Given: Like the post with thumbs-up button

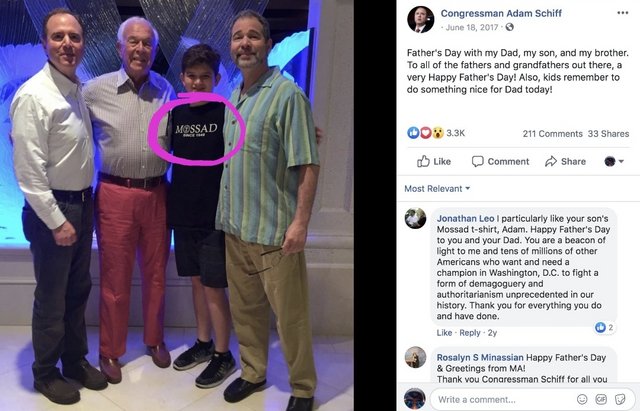Looking at the screenshot, I should [433, 162].
